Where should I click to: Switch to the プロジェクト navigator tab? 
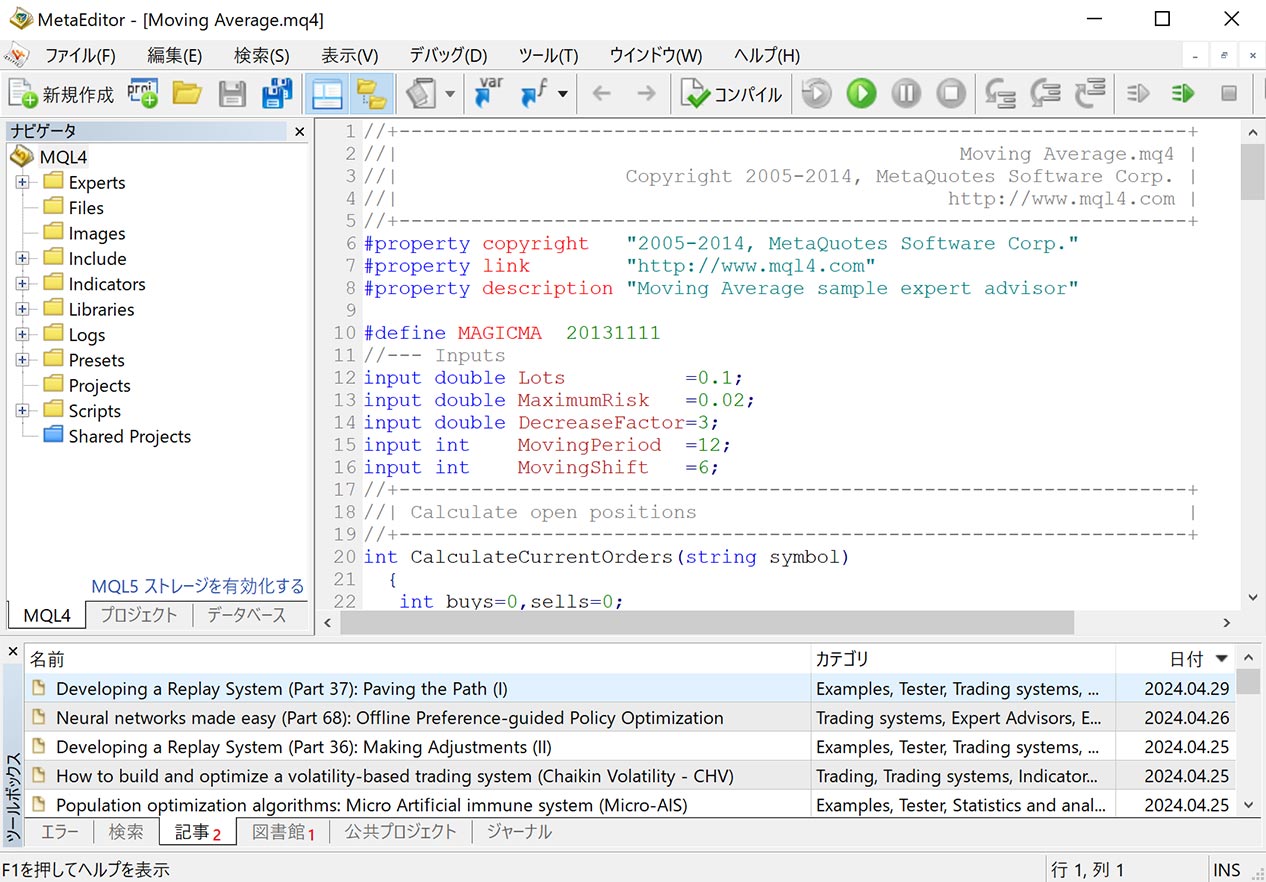click(x=139, y=615)
